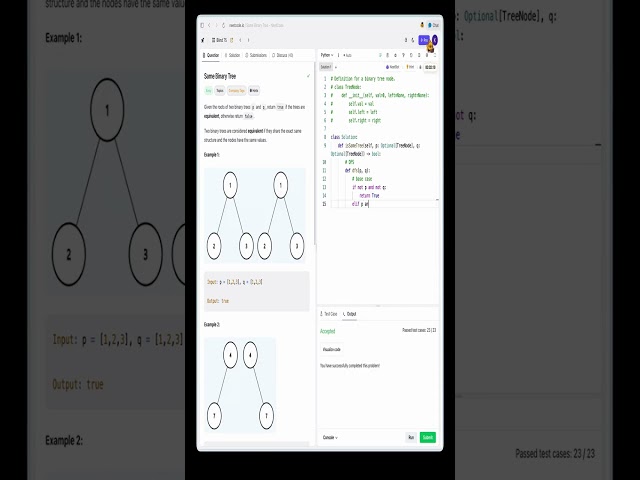640x480 pixels.
Task: Expand the Topics tag
Action: tap(220, 91)
